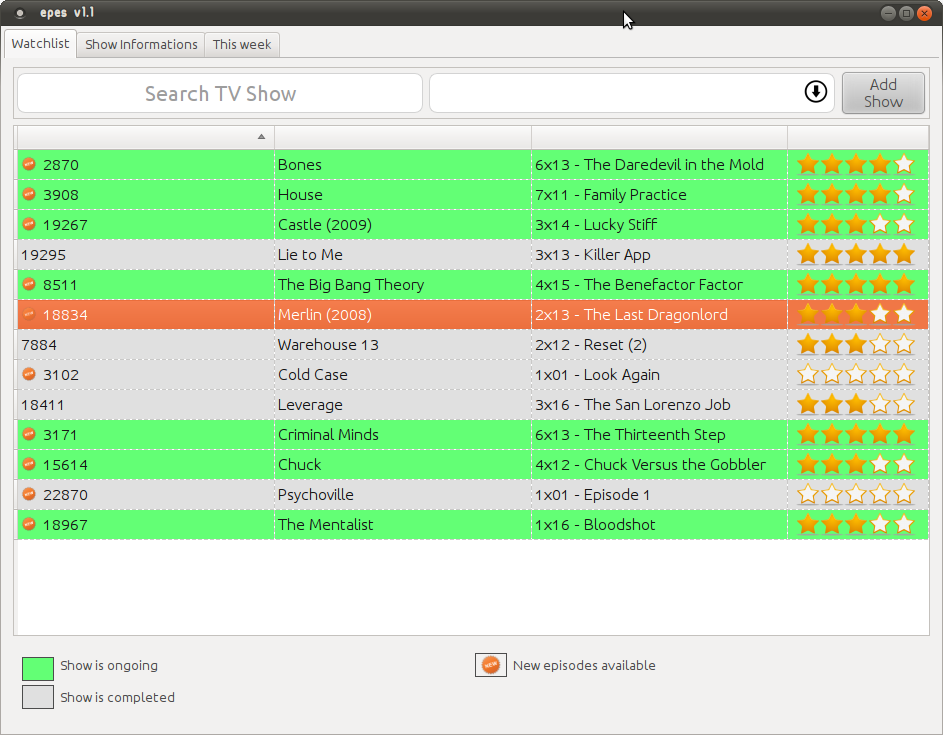Click the Search TV Show field
The image size is (943, 735).
coord(220,93)
